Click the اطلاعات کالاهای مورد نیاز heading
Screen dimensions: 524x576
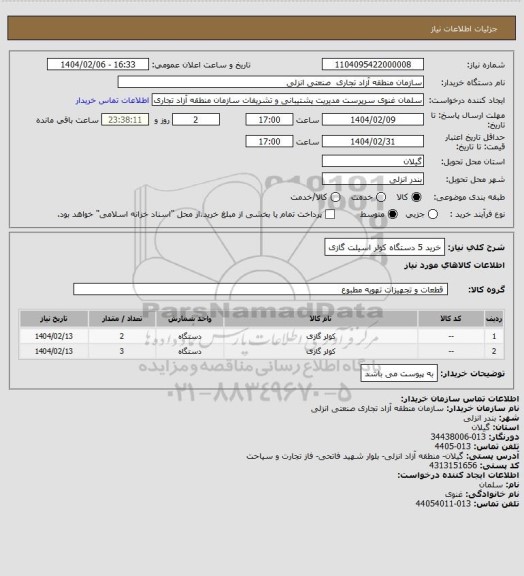click(455, 265)
